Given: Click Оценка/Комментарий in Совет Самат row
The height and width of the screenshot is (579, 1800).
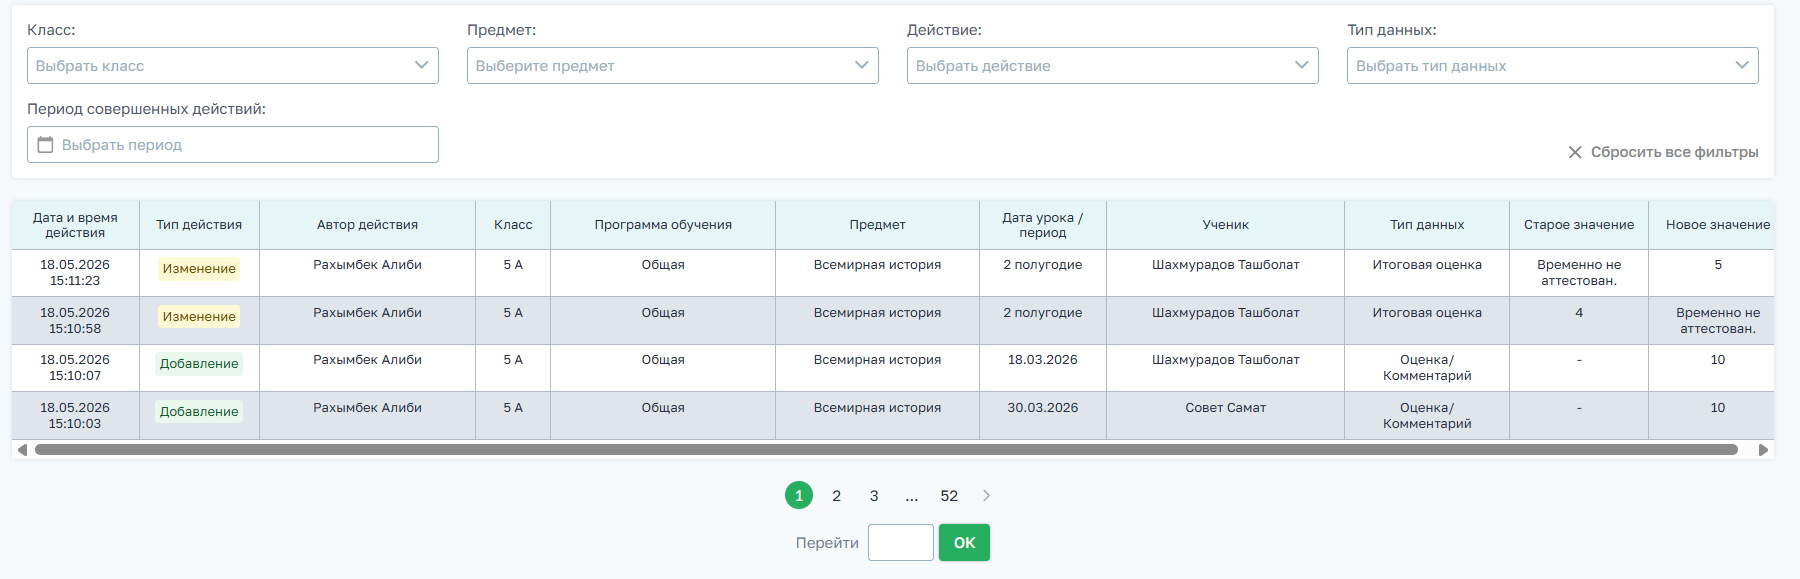Looking at the screenshot, I should click(x=1427, y=416).
